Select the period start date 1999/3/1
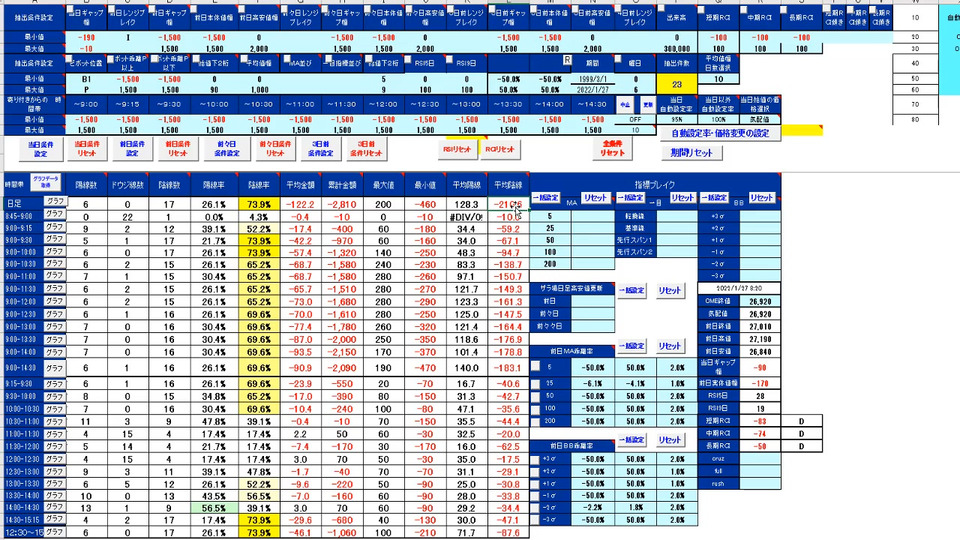The height and width of the screenshot is (540, 960). pos(592,79)
